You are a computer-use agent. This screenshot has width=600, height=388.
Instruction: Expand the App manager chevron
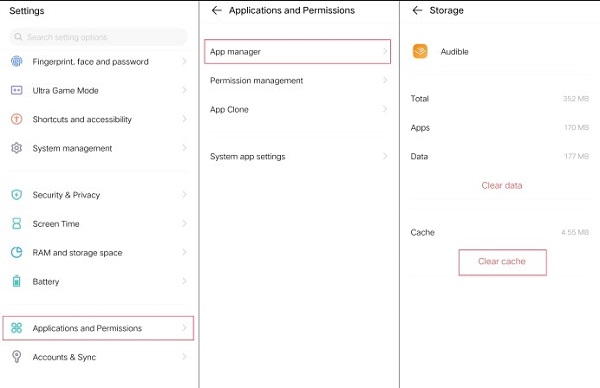tap(385, 51)
